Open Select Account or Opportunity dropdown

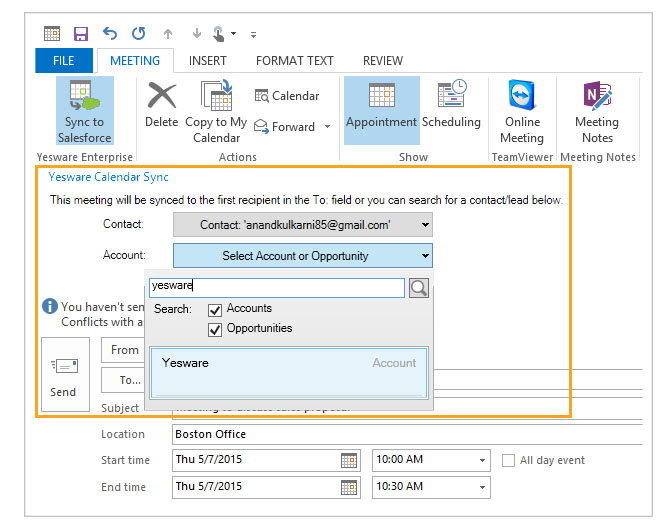point(302,255)
